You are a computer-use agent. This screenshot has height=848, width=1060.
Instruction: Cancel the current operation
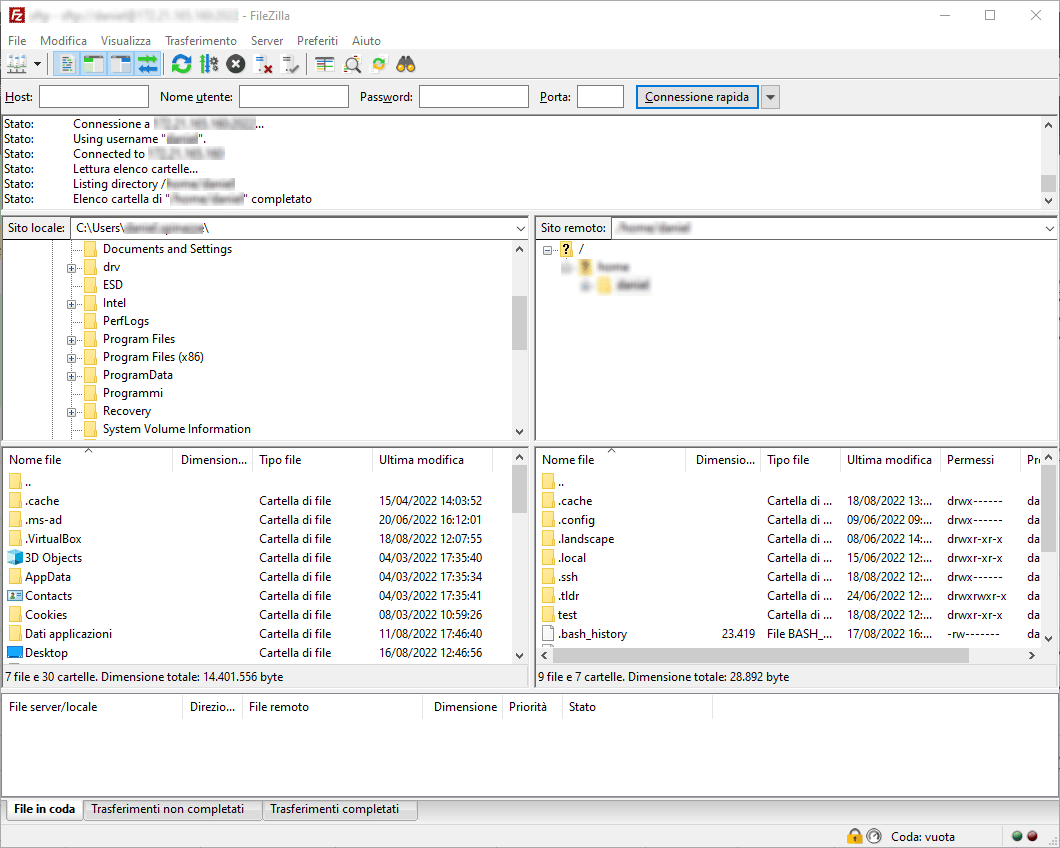tap(235, 65)
